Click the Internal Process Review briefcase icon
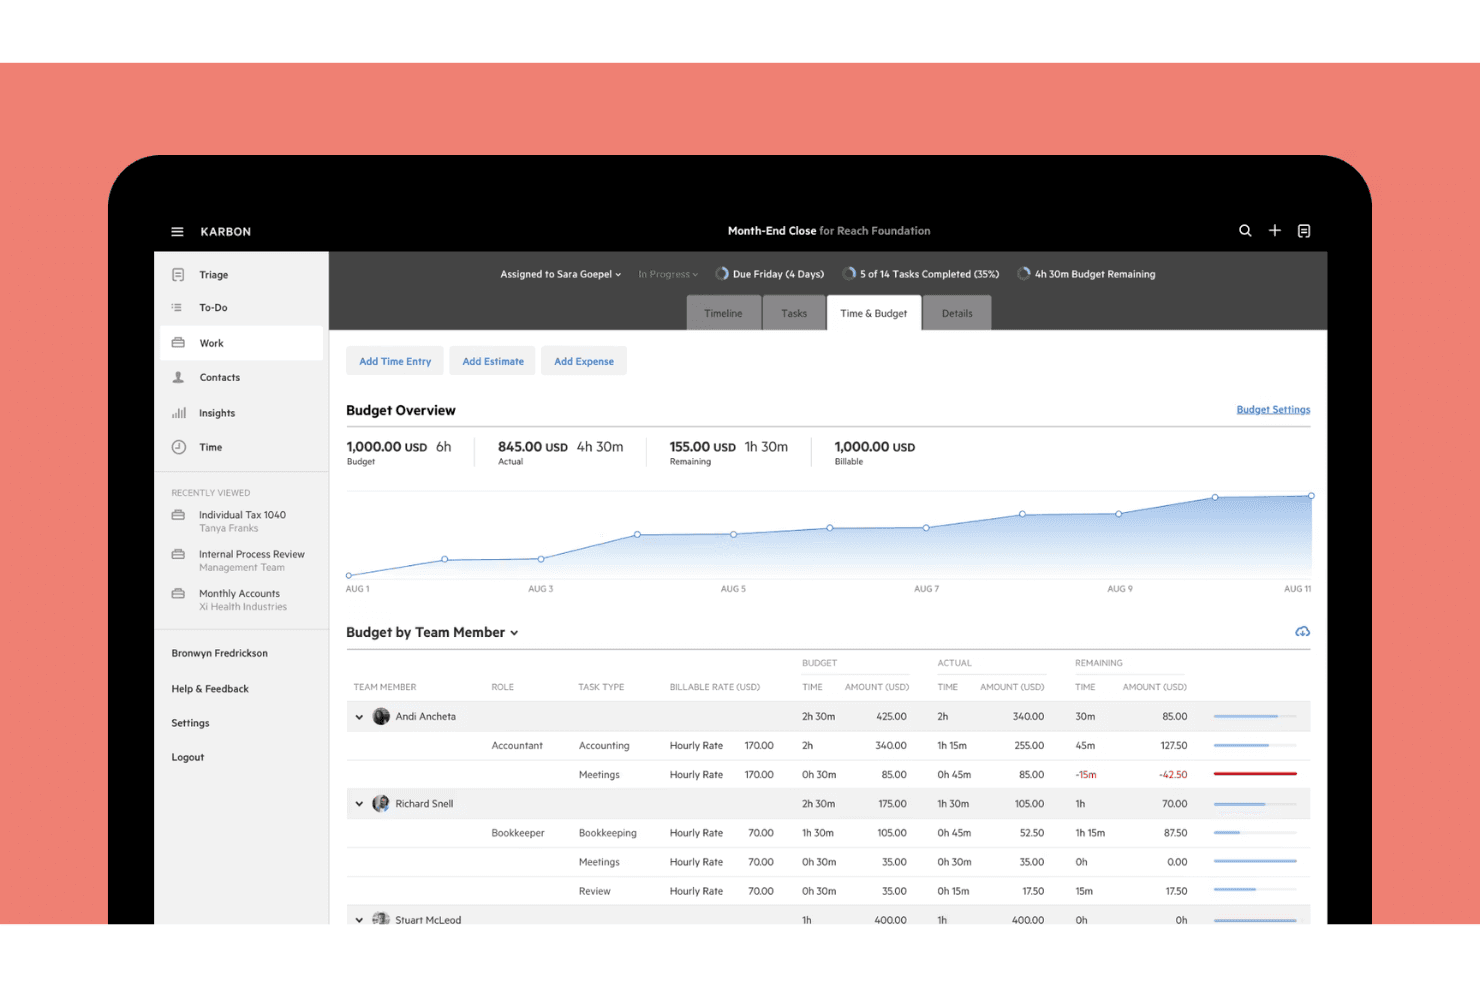The image size is (1480, 987). [x=178, y=554]
